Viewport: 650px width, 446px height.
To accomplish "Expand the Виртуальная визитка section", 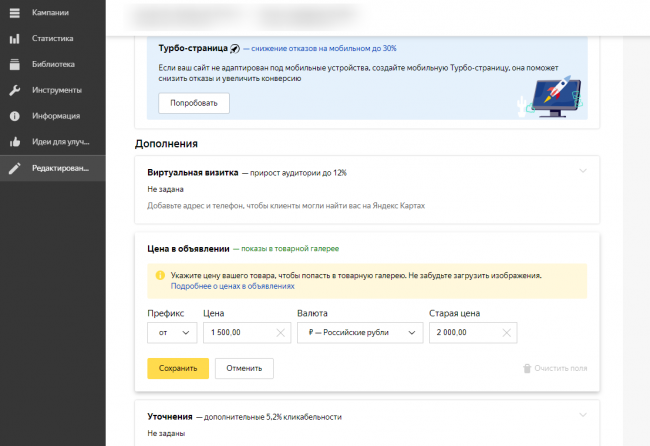I will coord(583,171).
